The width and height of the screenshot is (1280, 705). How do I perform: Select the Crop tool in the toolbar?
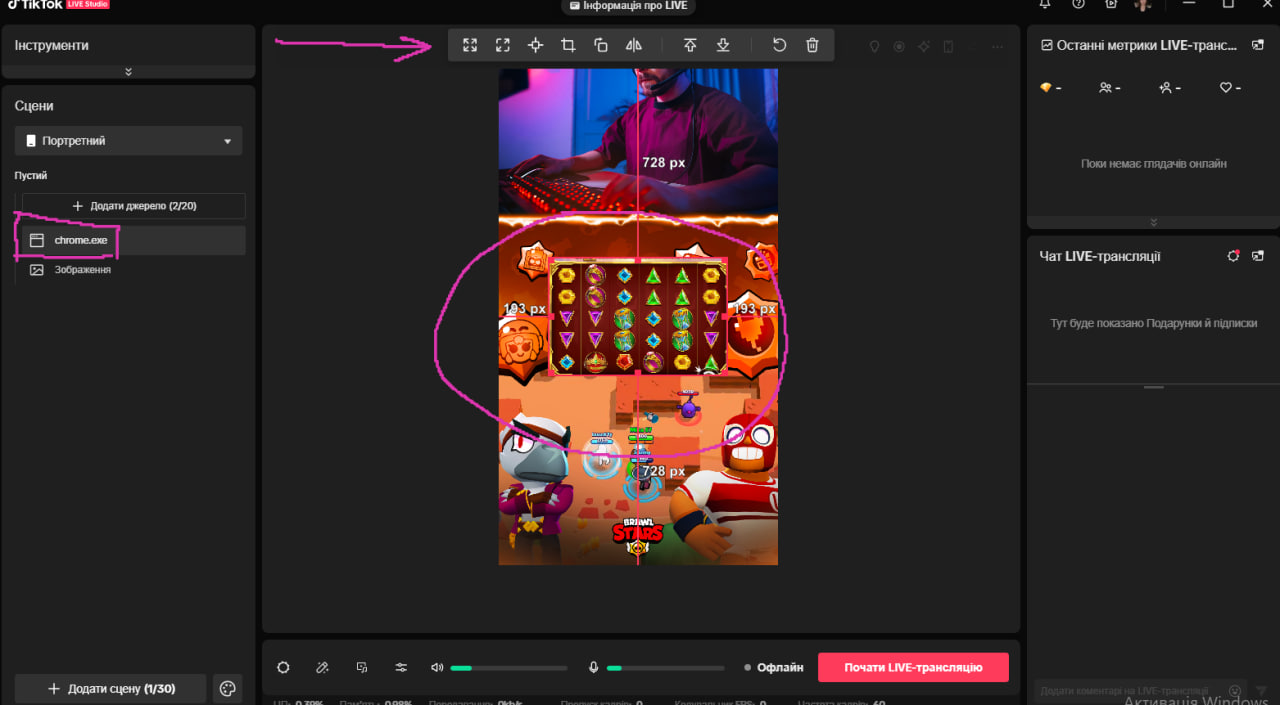click(x=568, y=45)
